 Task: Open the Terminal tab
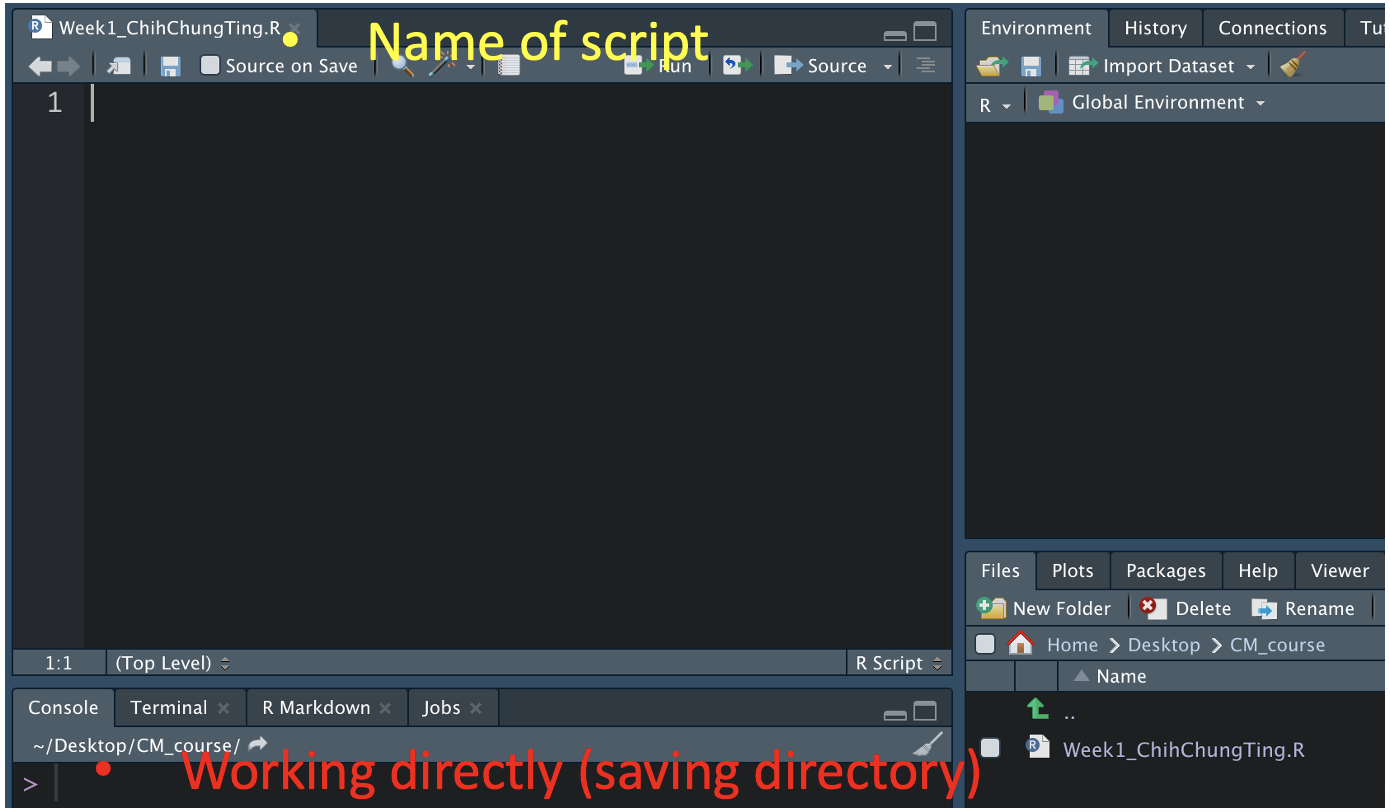pos(169,708)
